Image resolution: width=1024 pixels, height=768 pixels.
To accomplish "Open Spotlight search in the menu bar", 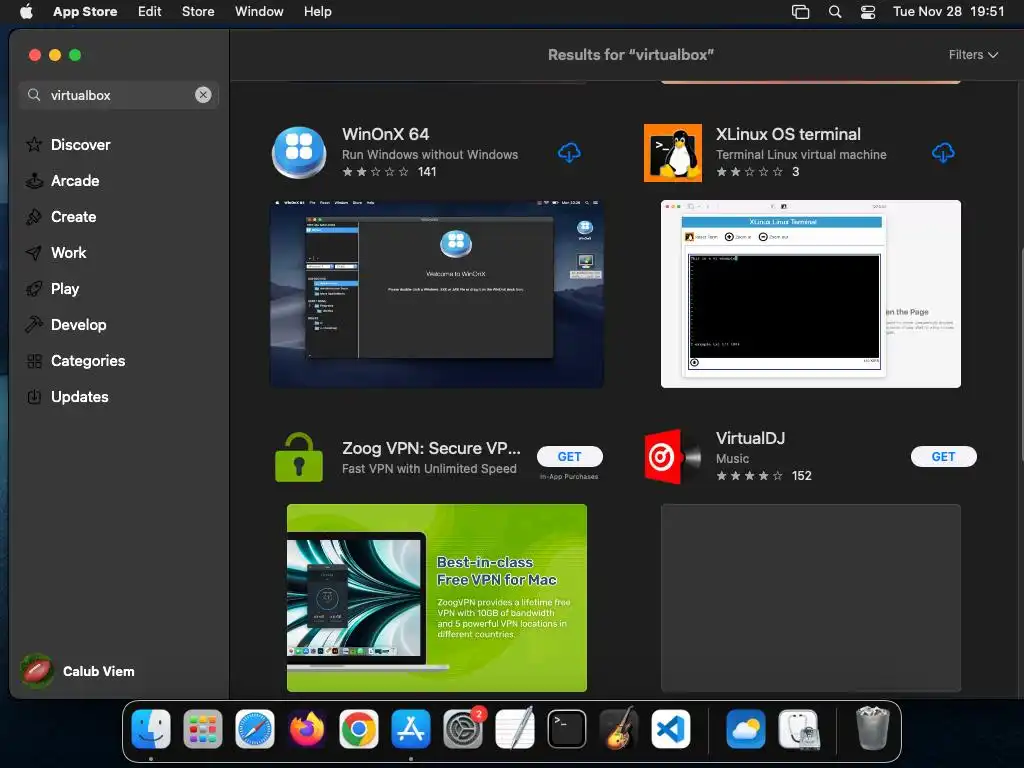I will tap(835, 11).
